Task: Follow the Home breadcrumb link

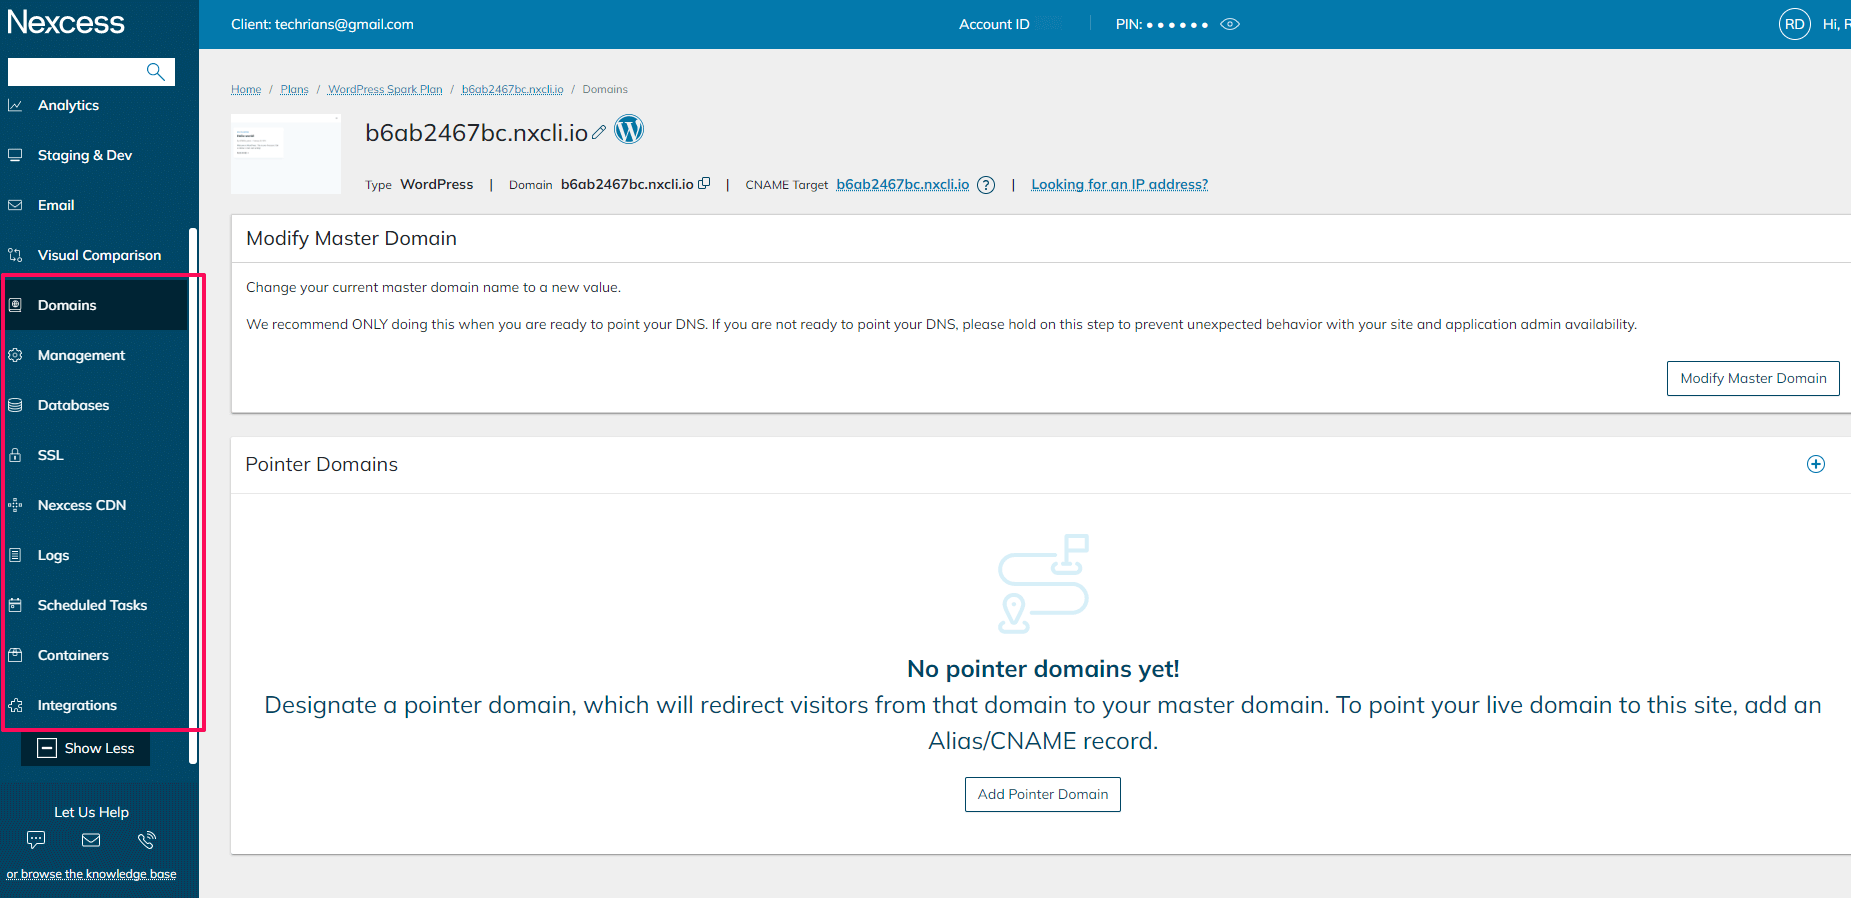Action: pyautogui.click(x=246, y=89)
